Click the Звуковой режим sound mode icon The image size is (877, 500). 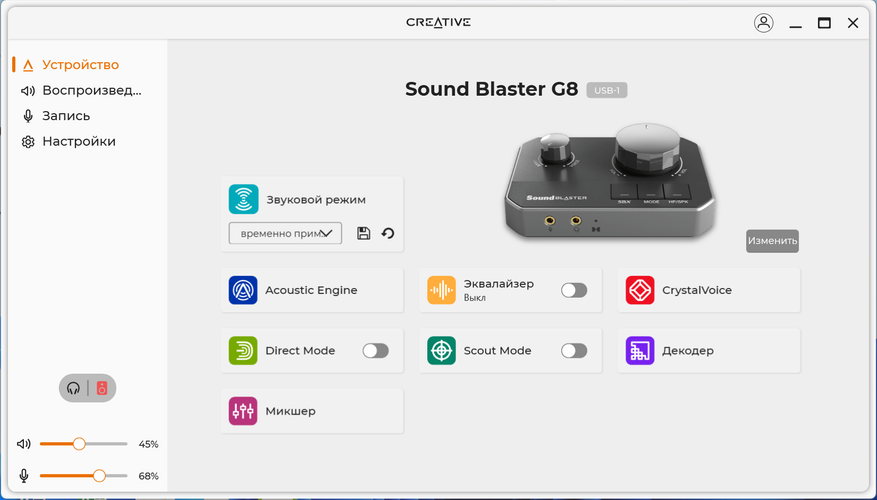(243, 199)
